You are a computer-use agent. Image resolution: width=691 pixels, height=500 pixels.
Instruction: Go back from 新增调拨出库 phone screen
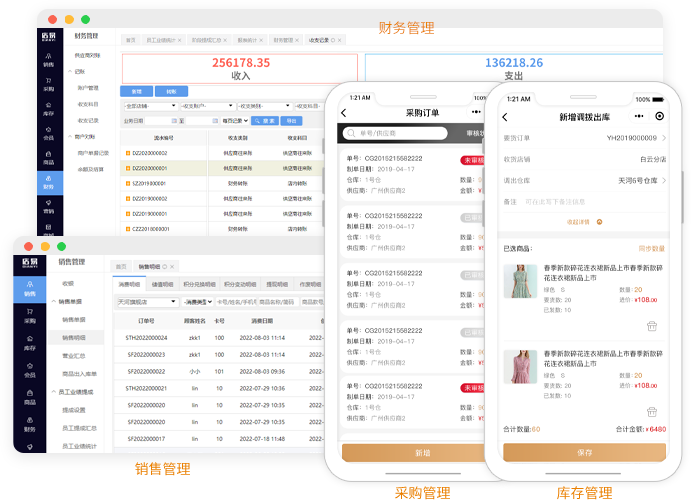tap(505, 117)
